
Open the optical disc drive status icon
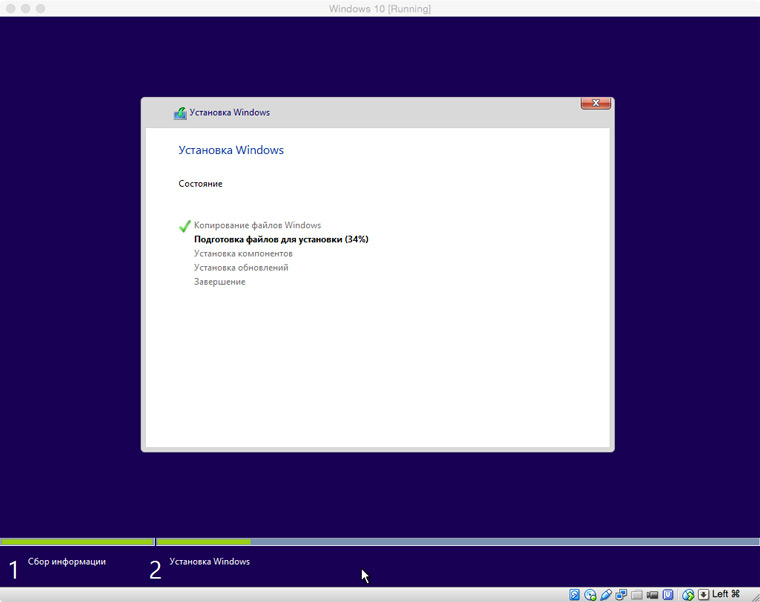point(590,594)
